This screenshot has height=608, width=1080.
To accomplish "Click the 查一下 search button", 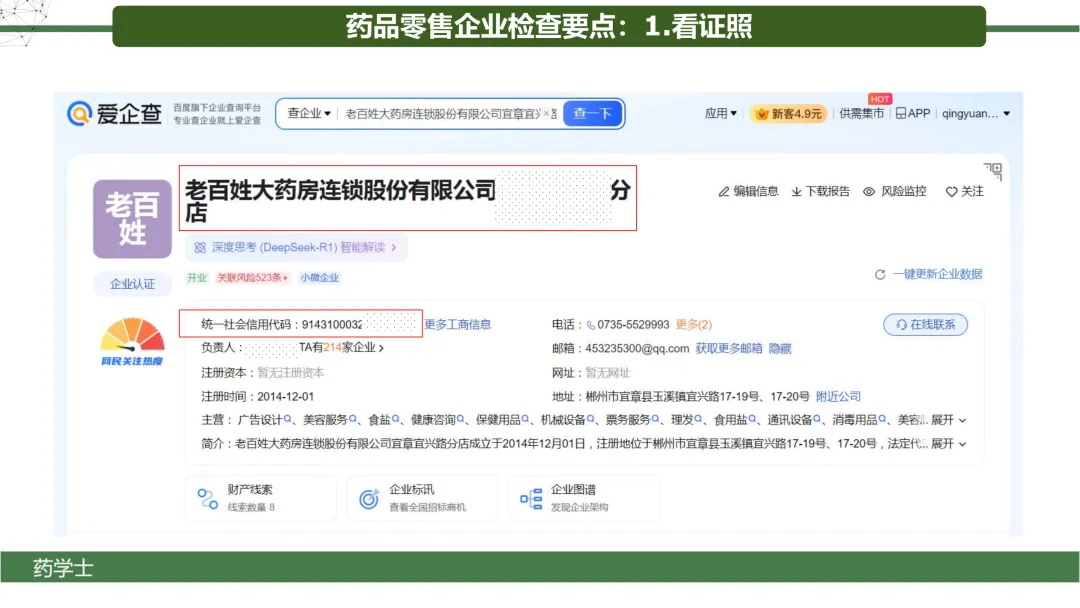I will click(592, 114).
